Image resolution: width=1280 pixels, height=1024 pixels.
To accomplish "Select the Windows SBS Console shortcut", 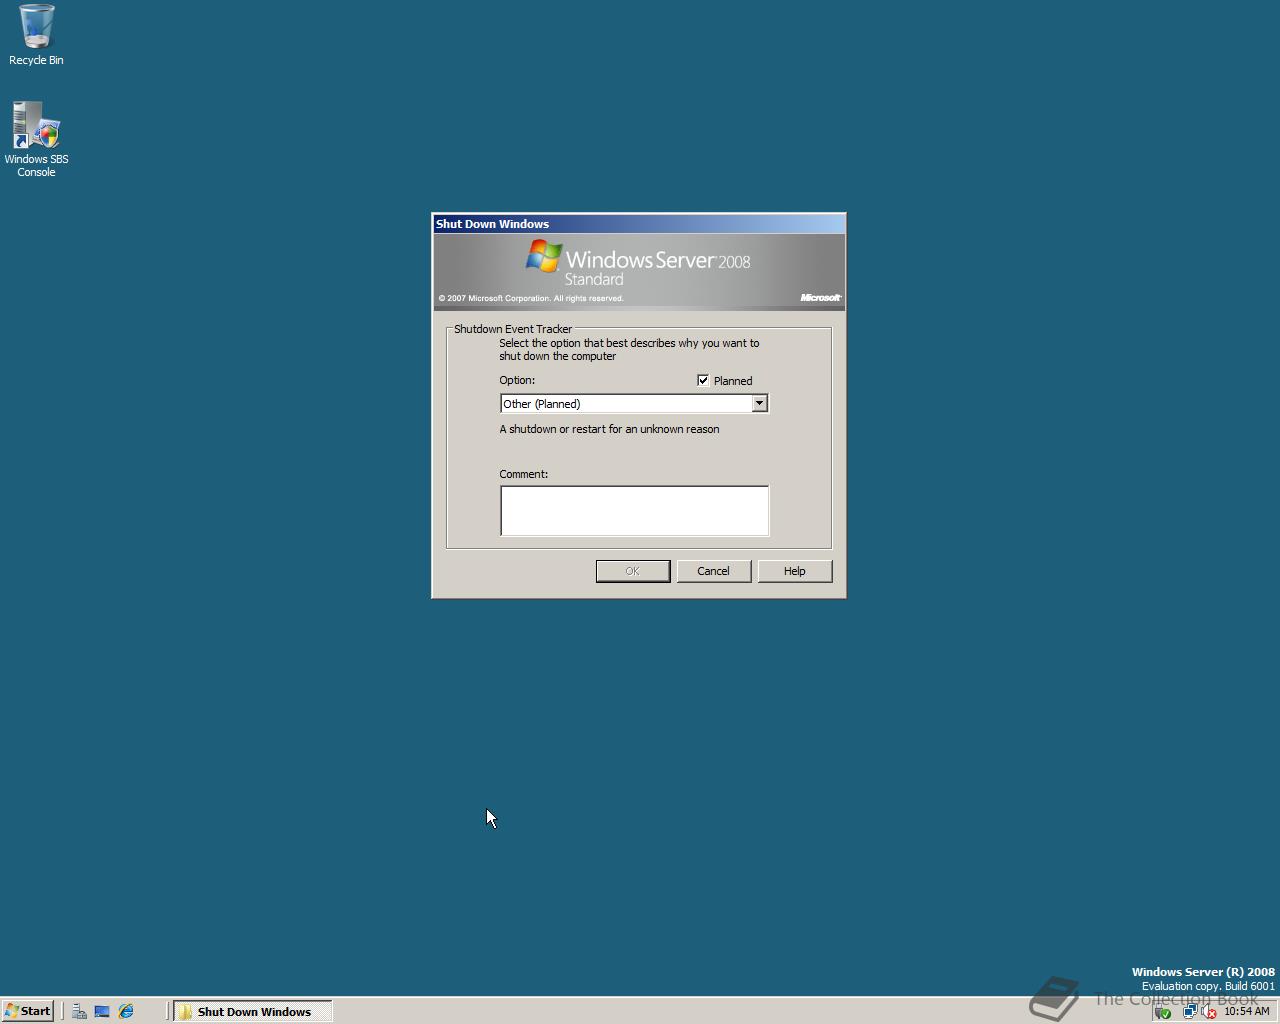I will click(x=36, y=139).
